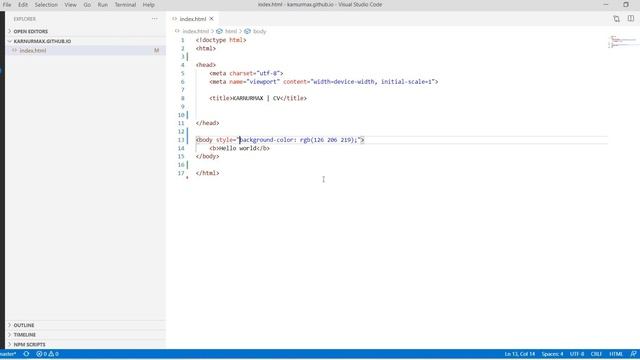Expand the NPM Scripts panel
This screenshot has height=360, width=640.
pyautogui.click(x=86, y=344)
